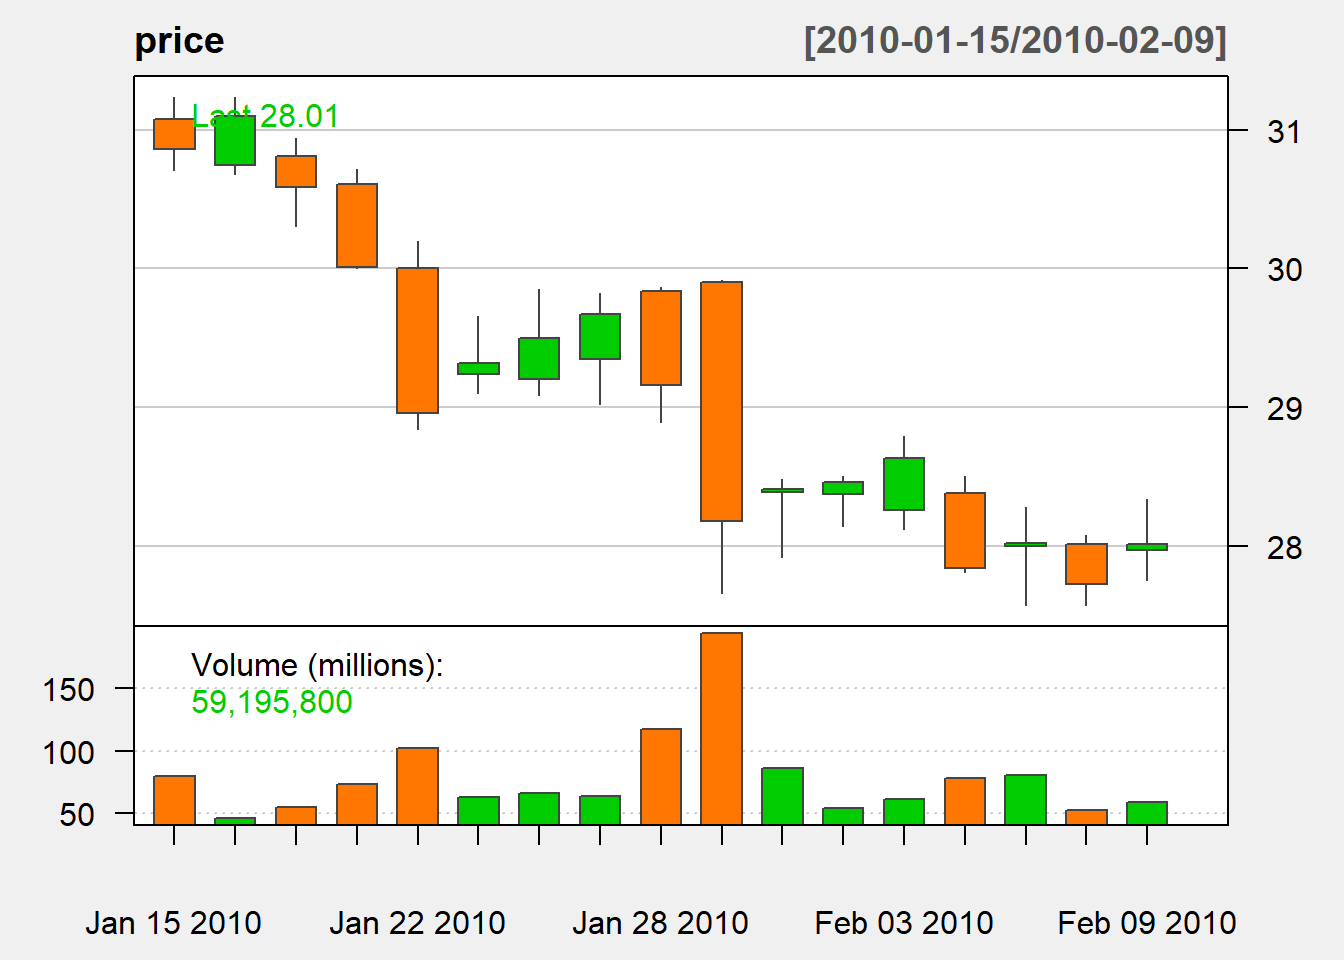The image size is (1344, 960).
Task: Click the orange candlestick above Jan 22 tick
Action: 417,340
